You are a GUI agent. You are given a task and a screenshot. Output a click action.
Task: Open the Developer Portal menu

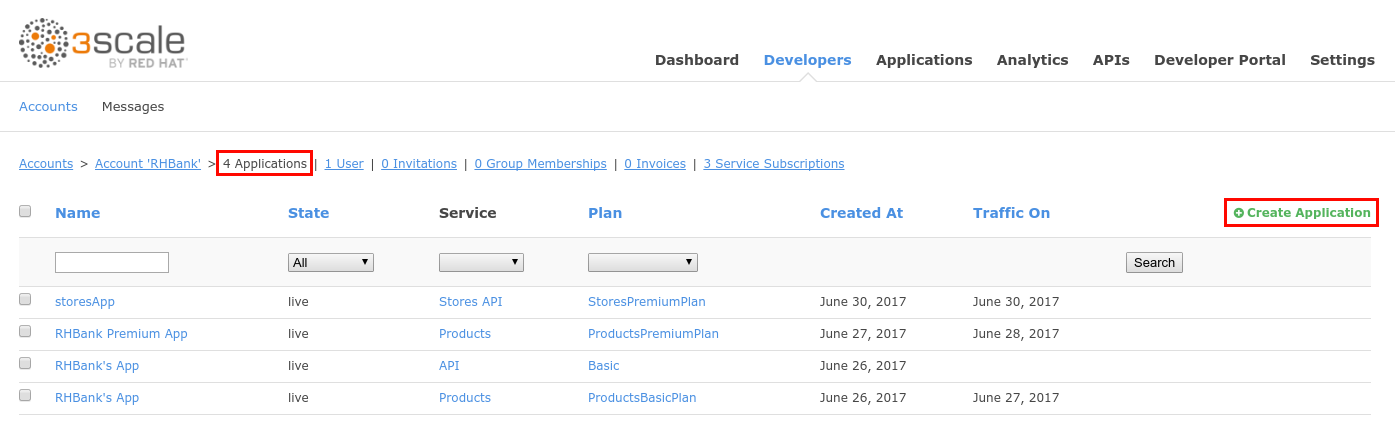1219,60
